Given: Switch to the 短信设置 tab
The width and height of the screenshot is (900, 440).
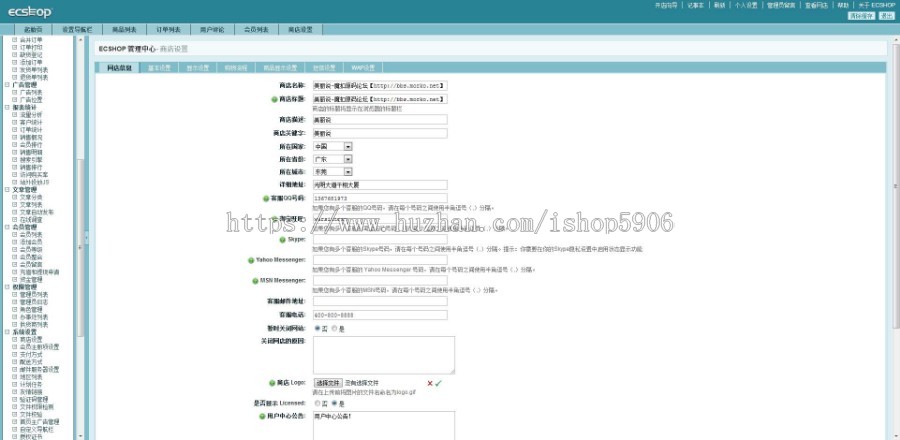Looking at the screenshot, I should pyautogui.click(x=324, y=68).
